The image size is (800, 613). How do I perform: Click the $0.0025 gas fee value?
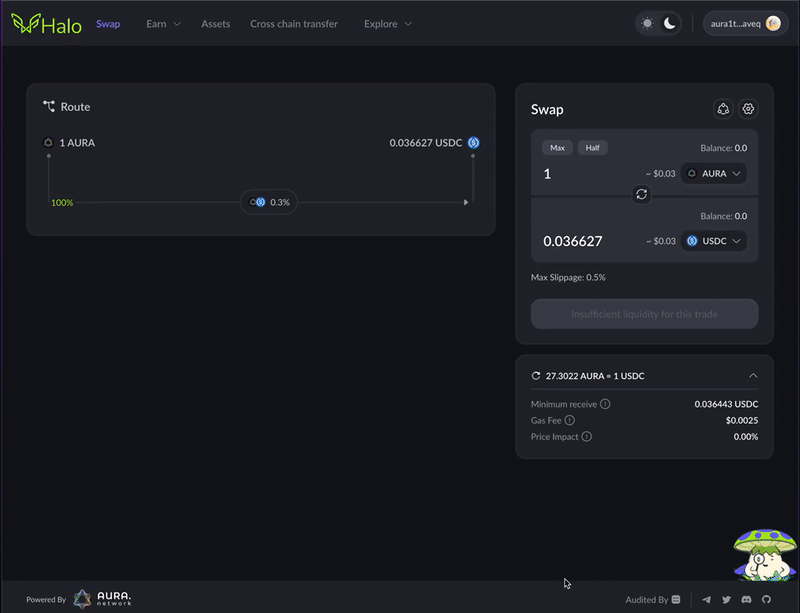click(x=742, y=421)
